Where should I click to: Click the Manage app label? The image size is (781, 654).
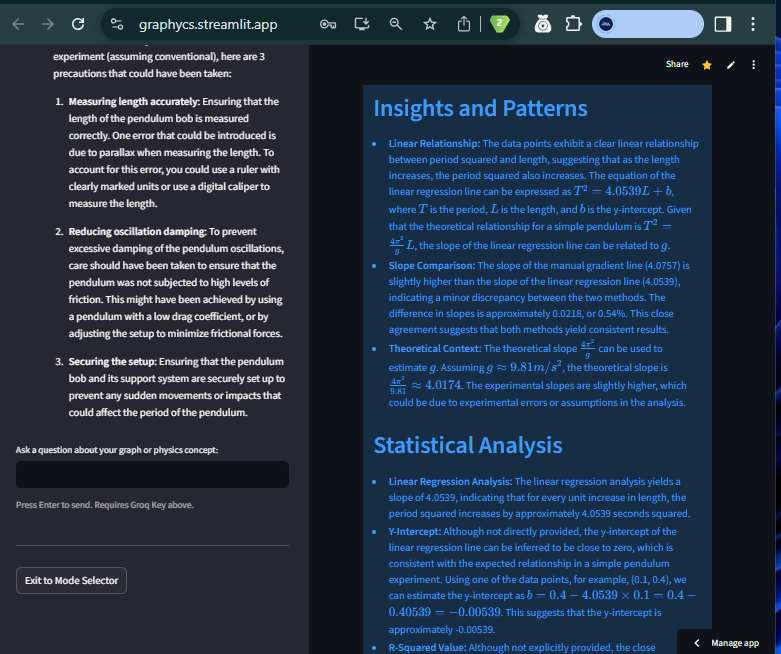(735, 643)
